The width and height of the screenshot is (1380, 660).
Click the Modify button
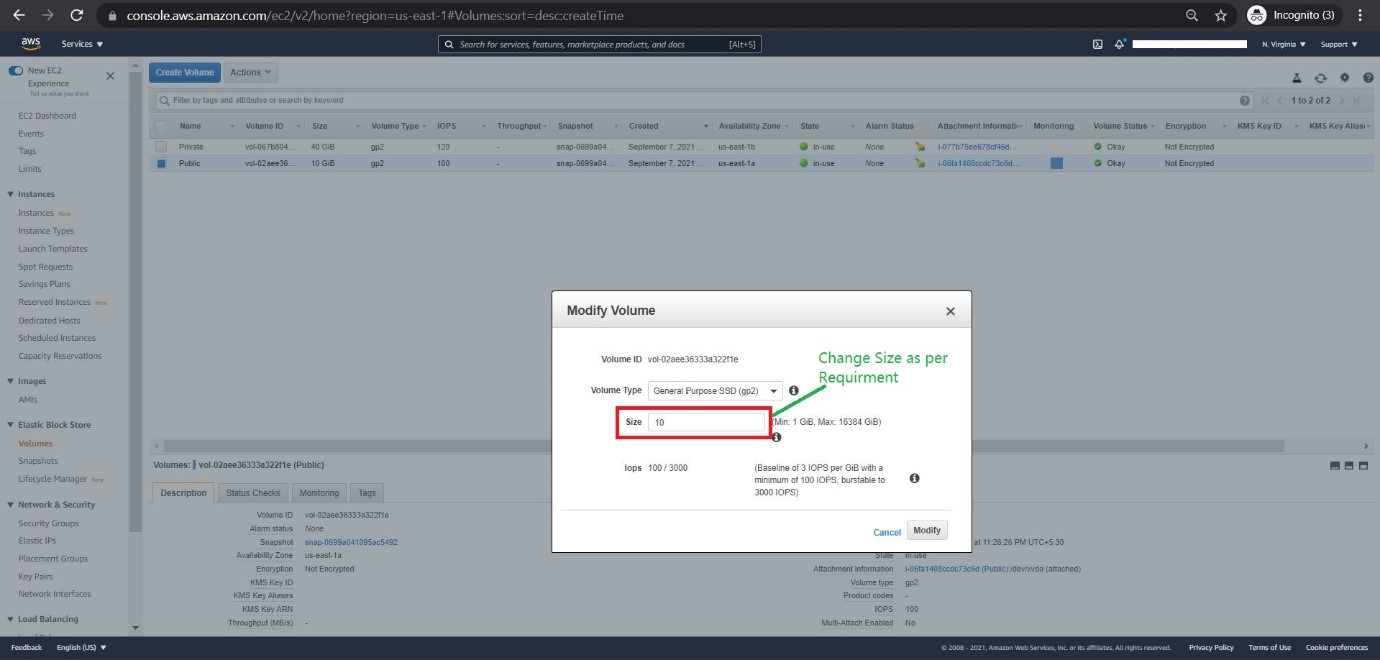pyautogui.click(x=927, y=530)
